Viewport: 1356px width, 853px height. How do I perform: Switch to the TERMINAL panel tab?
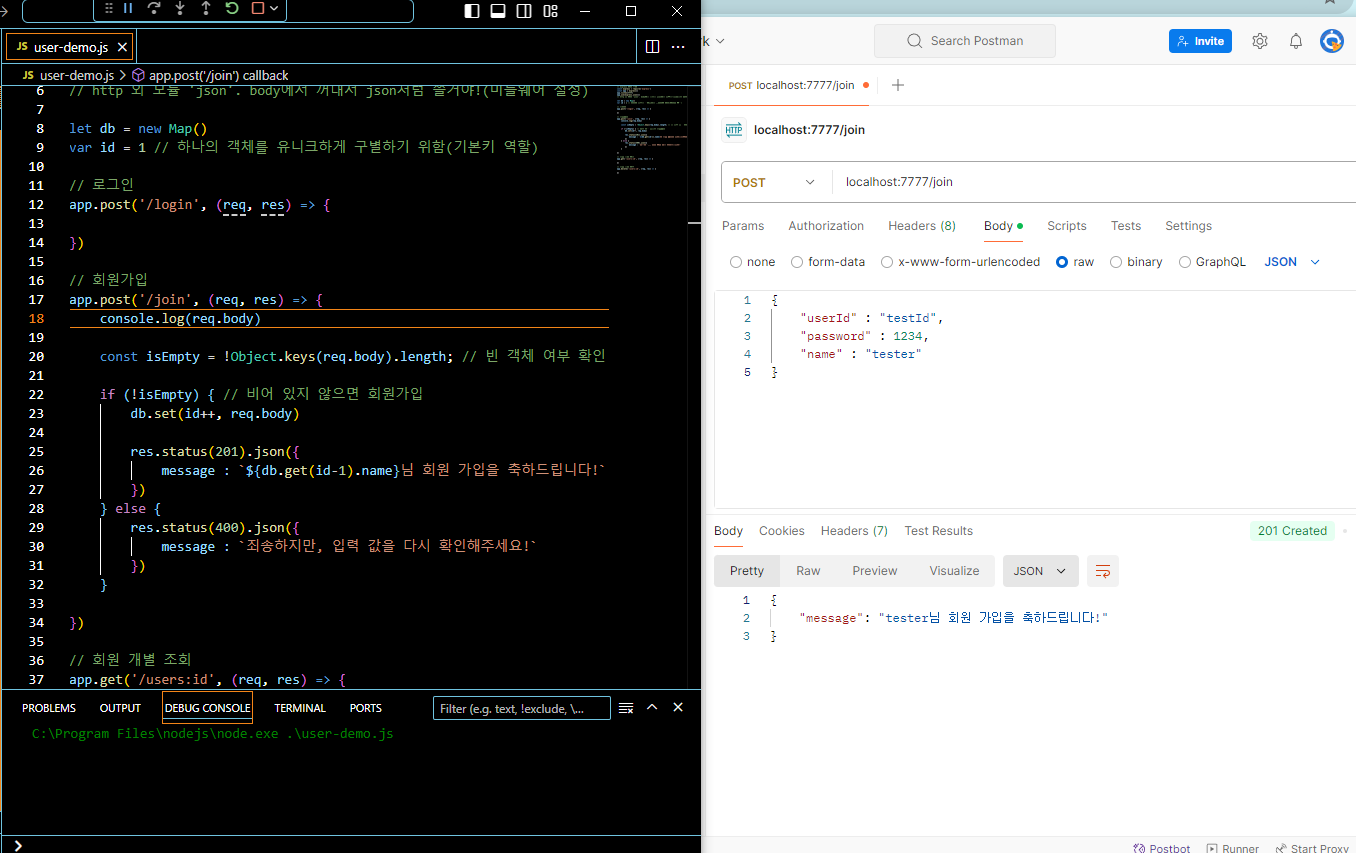pos(300,708)
